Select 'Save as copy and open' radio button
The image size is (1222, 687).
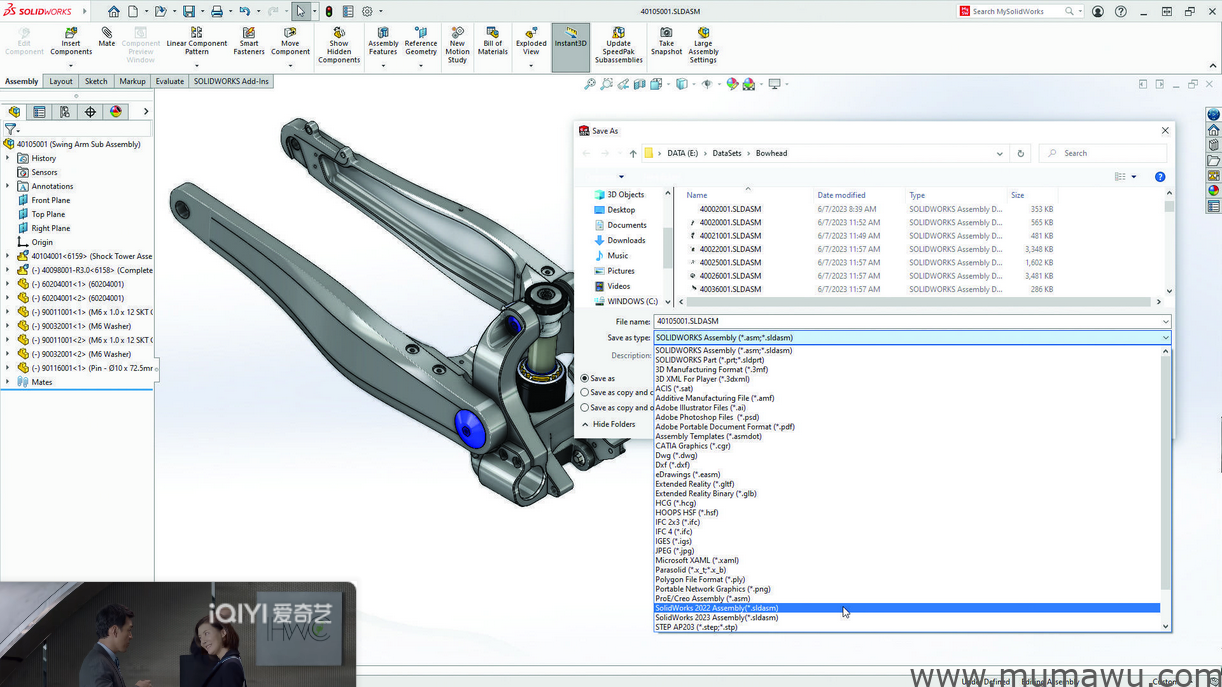(x=585, y=408)
